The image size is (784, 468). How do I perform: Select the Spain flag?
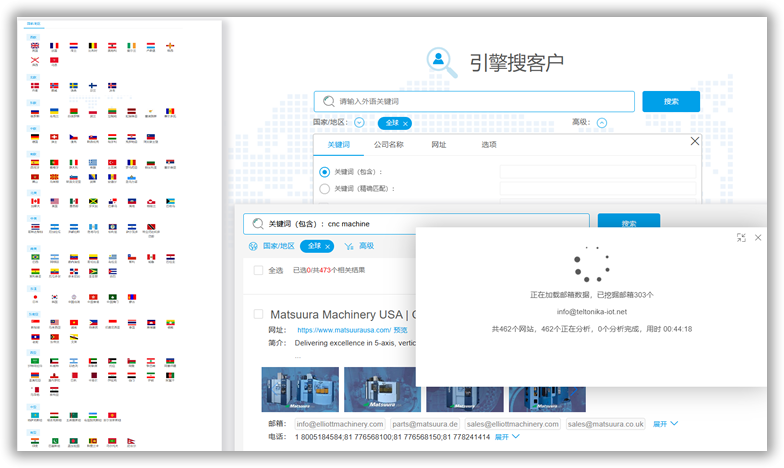pos(35,162)
